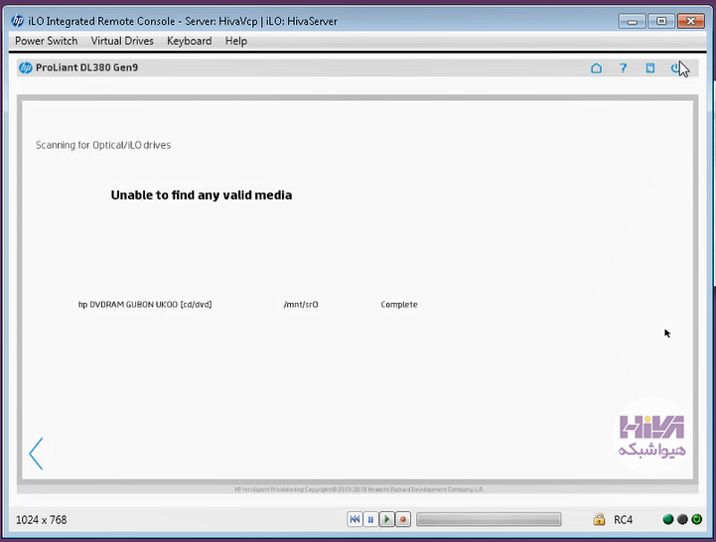This screenshot has width=716, height=542.
Task: Click ProLiant DL380 Gen9 title text
Action: (x=87, y=68)
